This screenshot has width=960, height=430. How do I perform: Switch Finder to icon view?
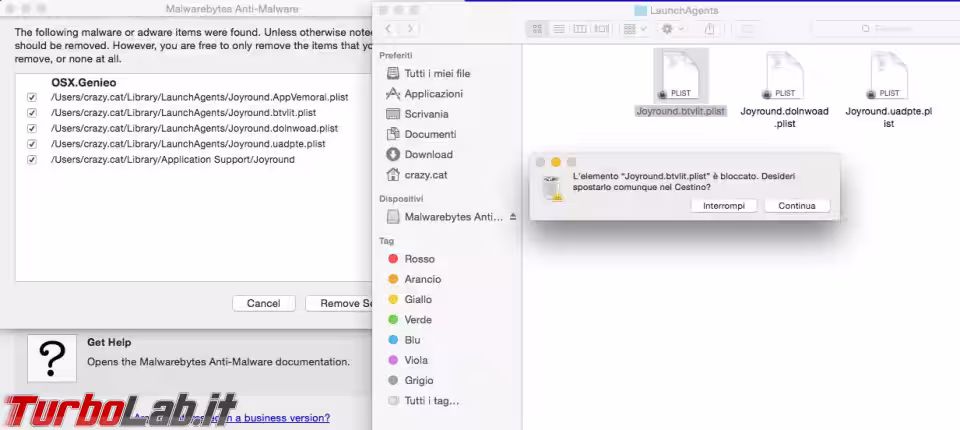pyautogui.click(x=537, y=29)
